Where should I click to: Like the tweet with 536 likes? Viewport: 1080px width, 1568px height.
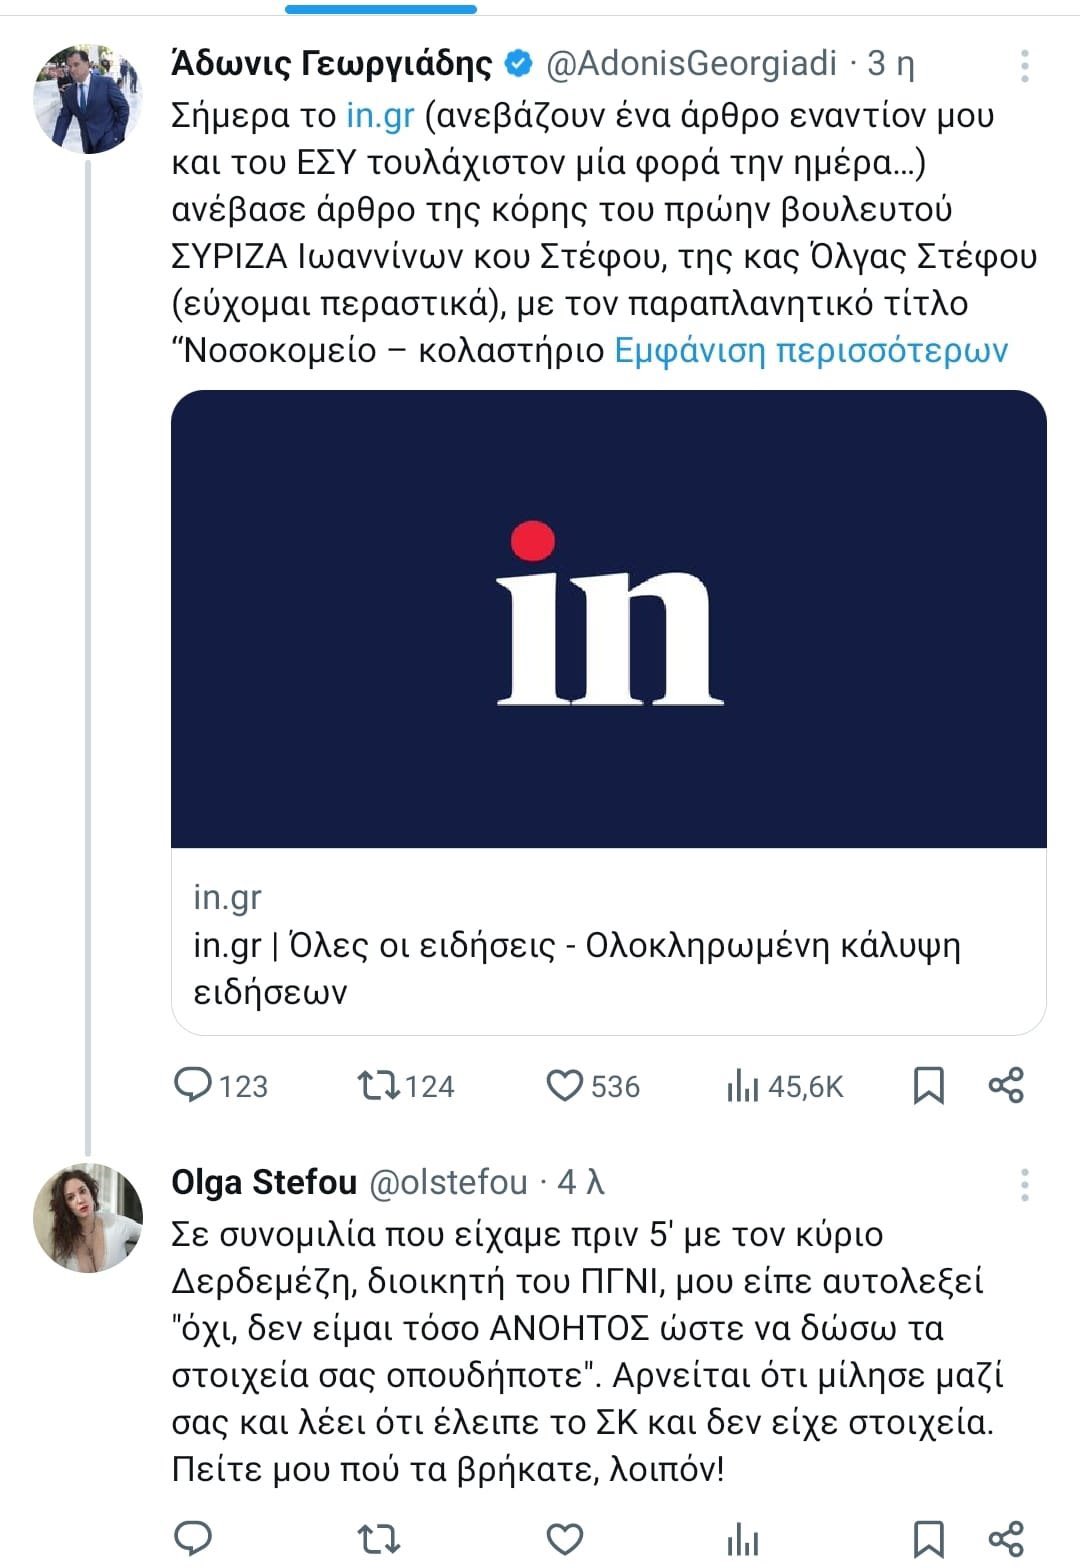(x=565, y=1085)
